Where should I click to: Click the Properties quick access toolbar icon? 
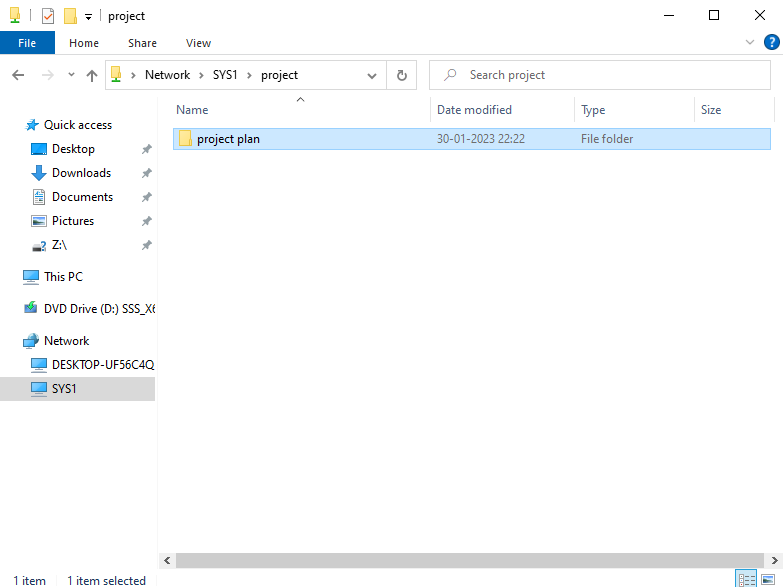47,16
